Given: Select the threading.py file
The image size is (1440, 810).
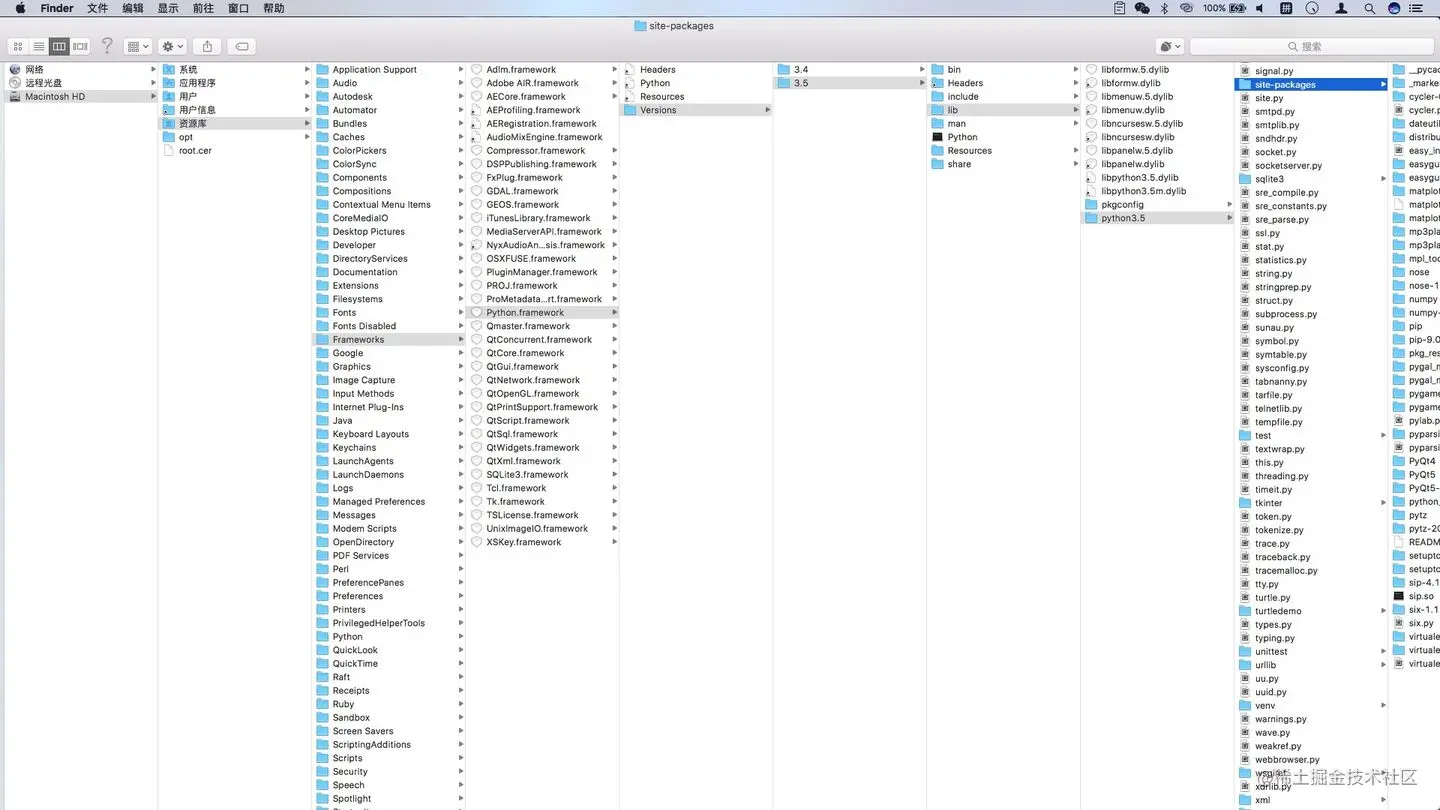Looking at the screenshot, I should [x=1313, y=476].
